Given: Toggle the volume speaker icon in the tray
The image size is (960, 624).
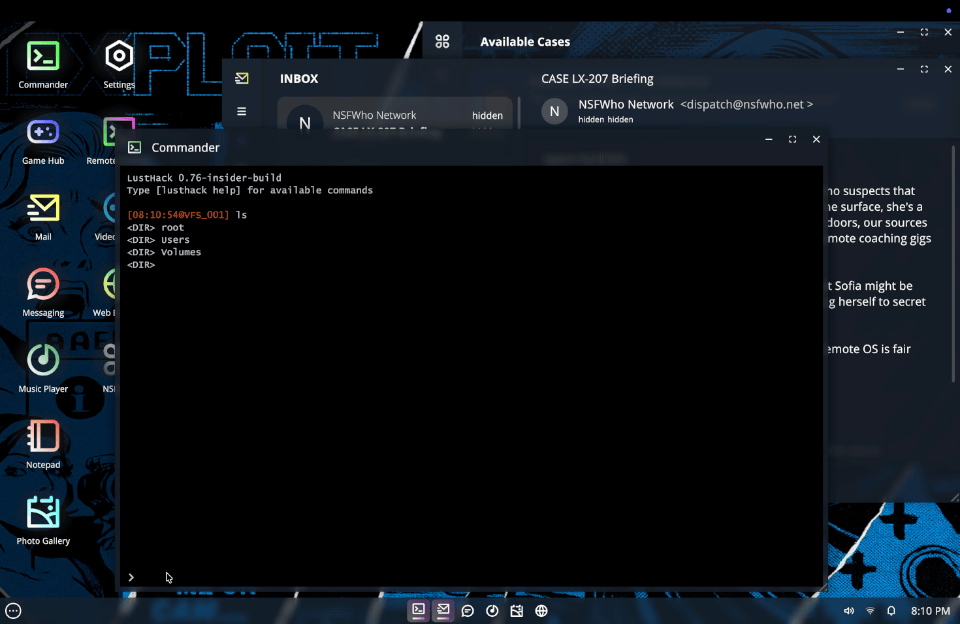Looking at the screenshot, I should [849, 611].
